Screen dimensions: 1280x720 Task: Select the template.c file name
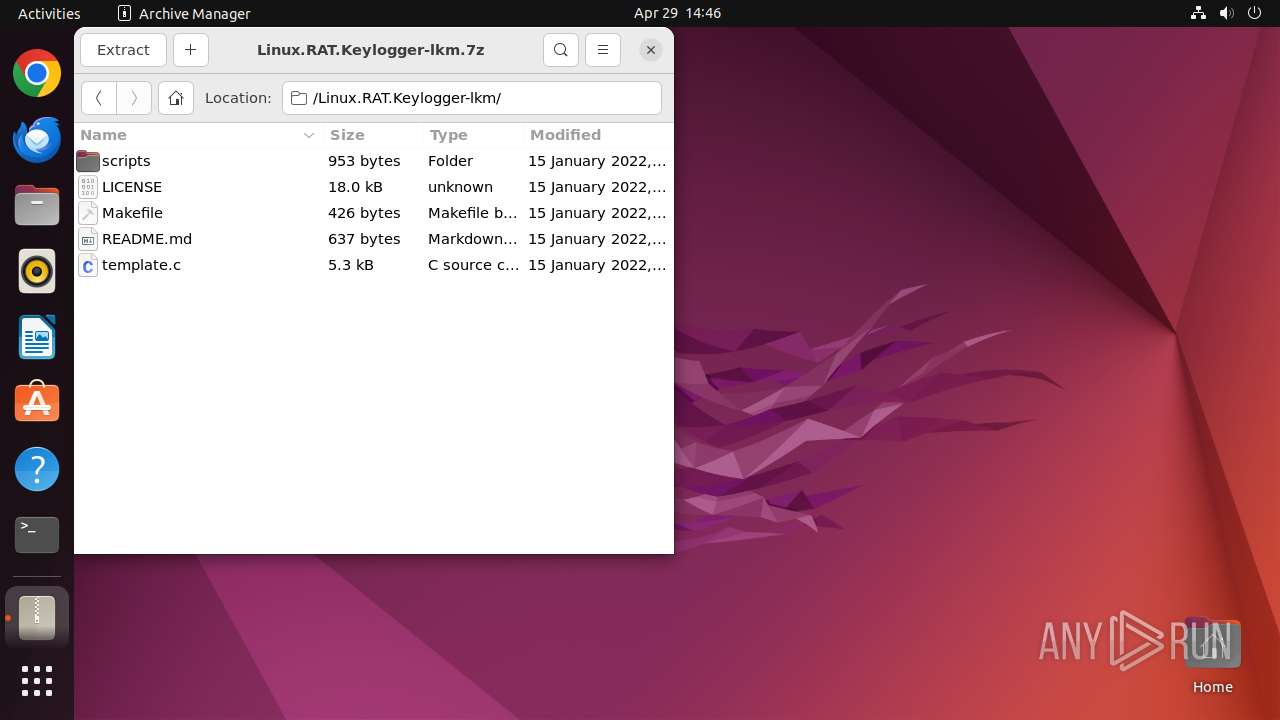[141, 265]
